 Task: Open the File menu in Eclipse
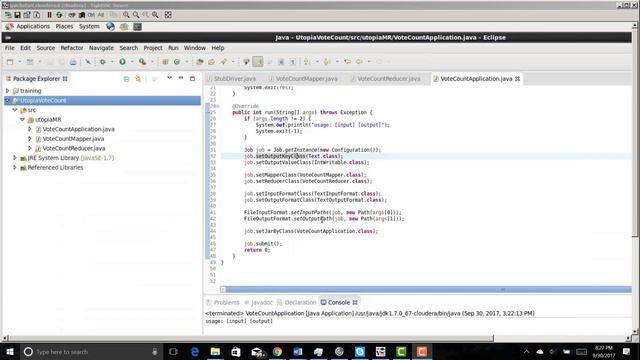tap(9, 48)
